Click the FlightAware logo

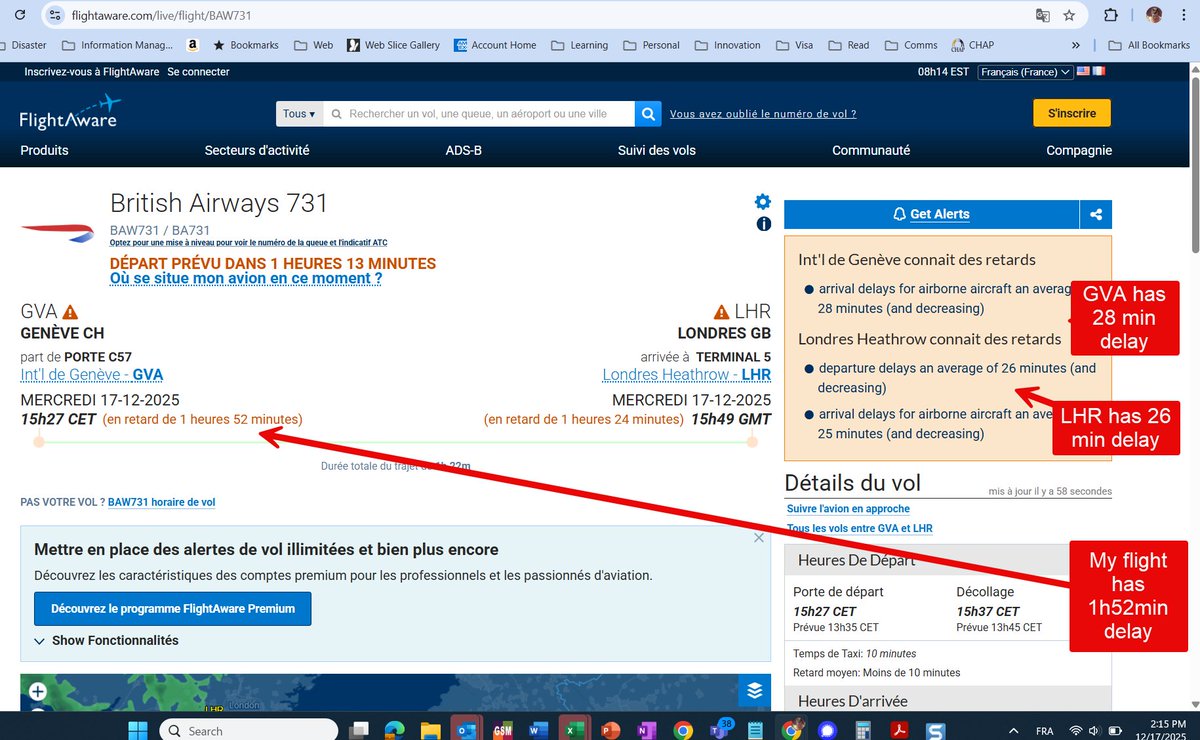[x=69, y=112]
